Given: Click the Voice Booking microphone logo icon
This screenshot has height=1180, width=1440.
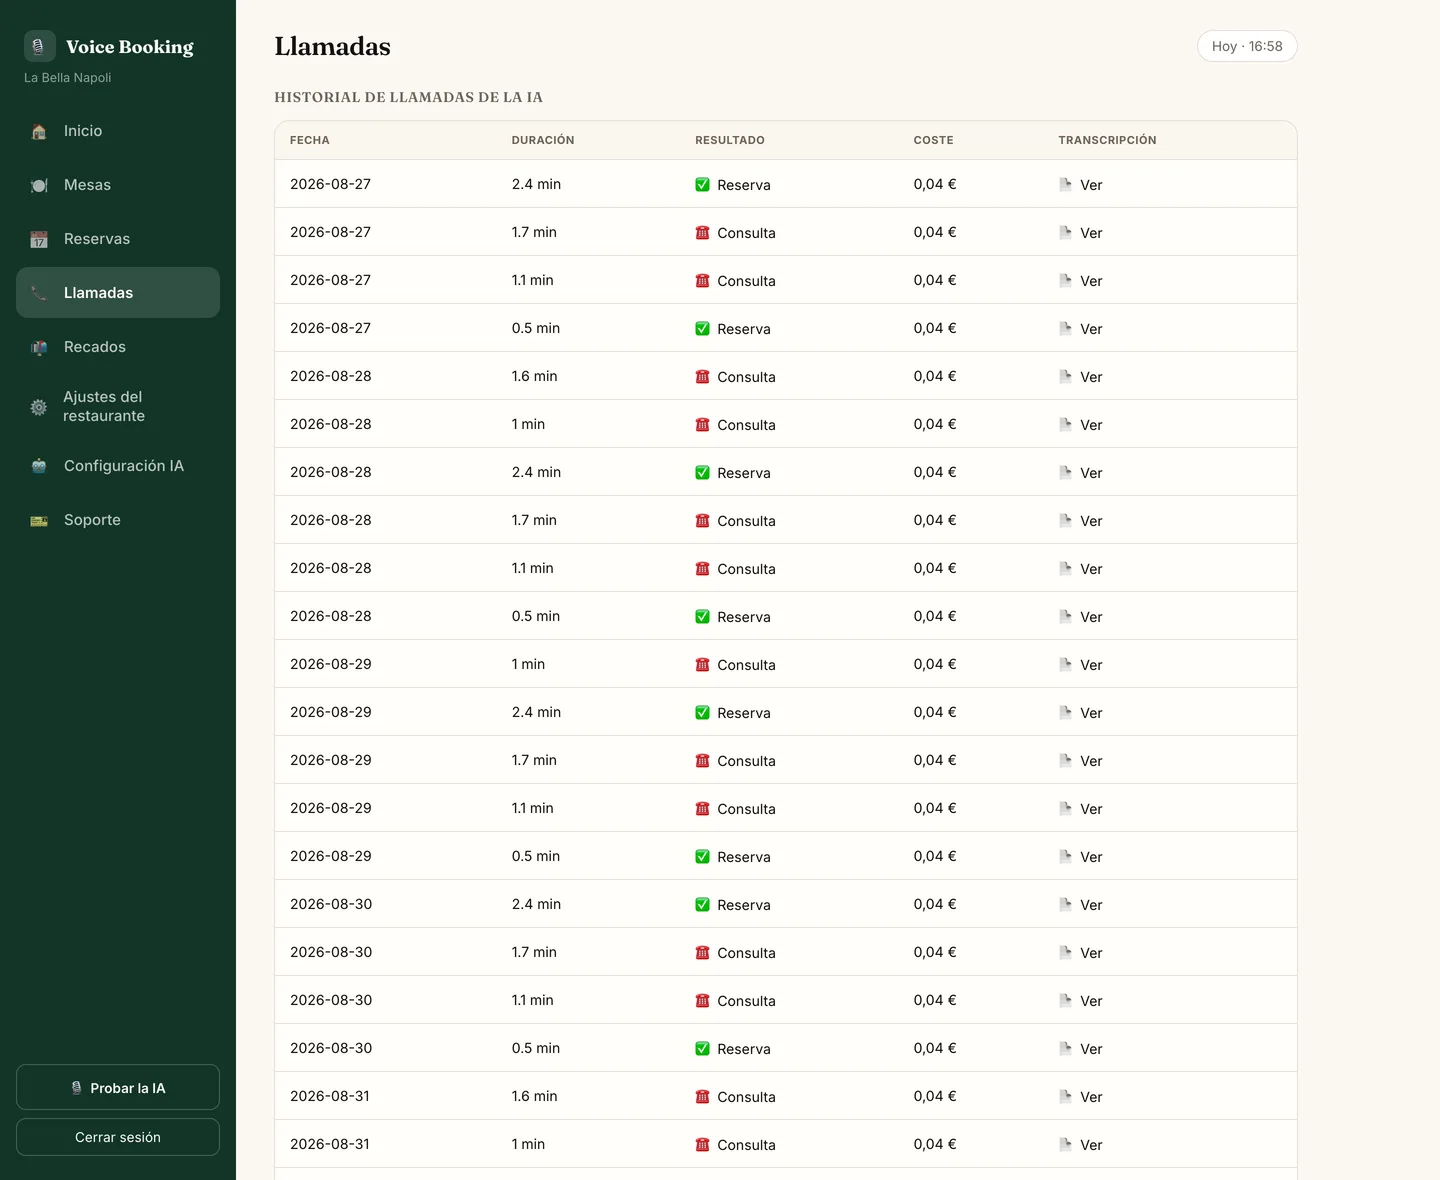Looking at the screenshot, I should coord(39,46).
